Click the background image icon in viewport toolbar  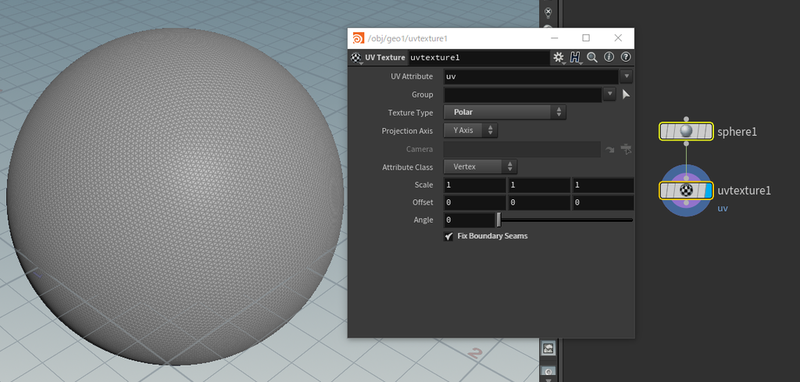[548, 348]
